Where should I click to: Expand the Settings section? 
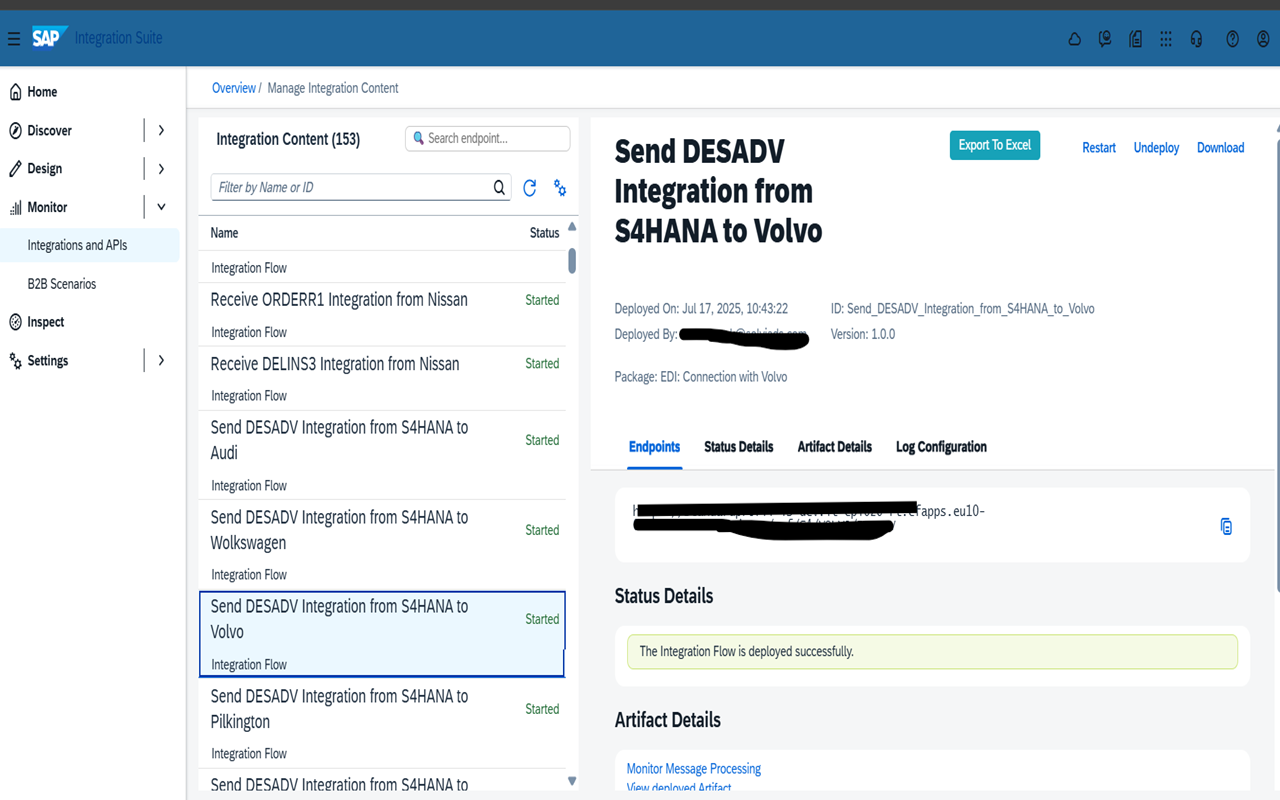(x=161, y=360)
